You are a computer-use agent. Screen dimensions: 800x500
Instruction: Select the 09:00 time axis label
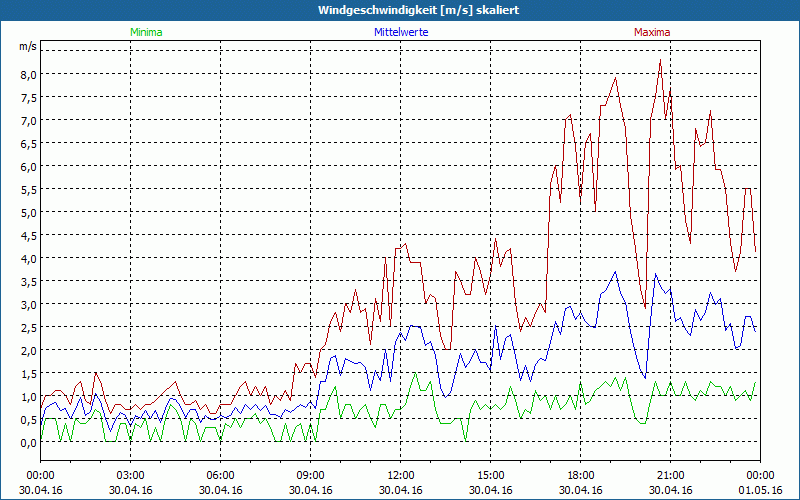click(x=311, y=475)
